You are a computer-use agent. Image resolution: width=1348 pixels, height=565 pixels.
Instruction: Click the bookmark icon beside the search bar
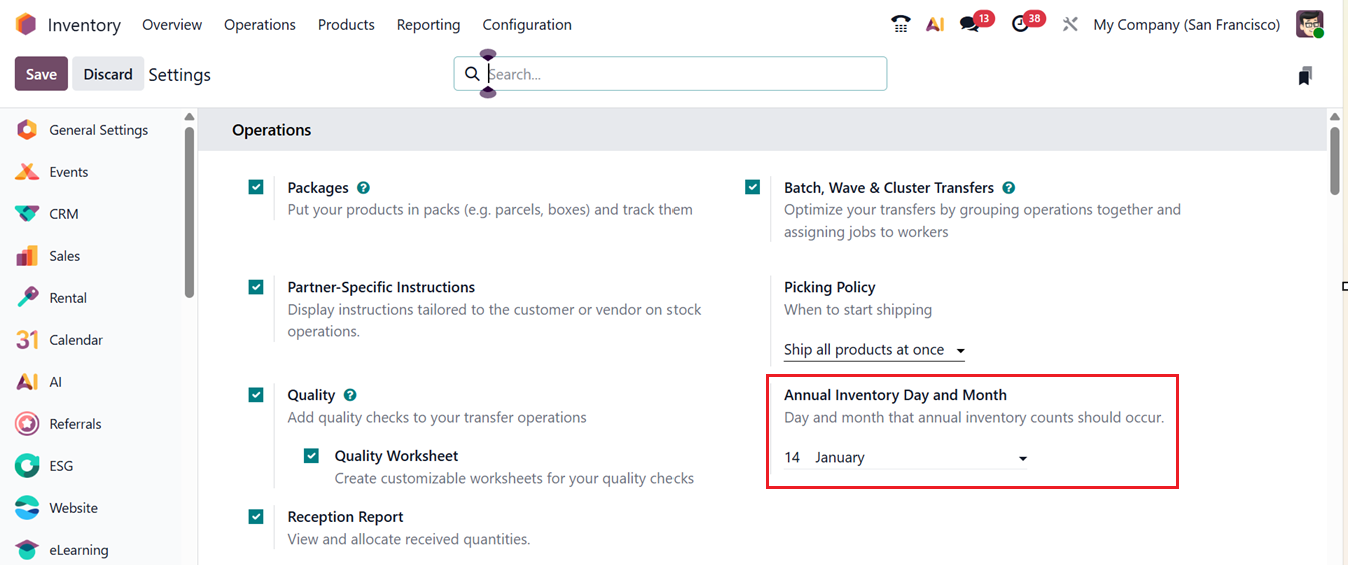click(1304, 76)
